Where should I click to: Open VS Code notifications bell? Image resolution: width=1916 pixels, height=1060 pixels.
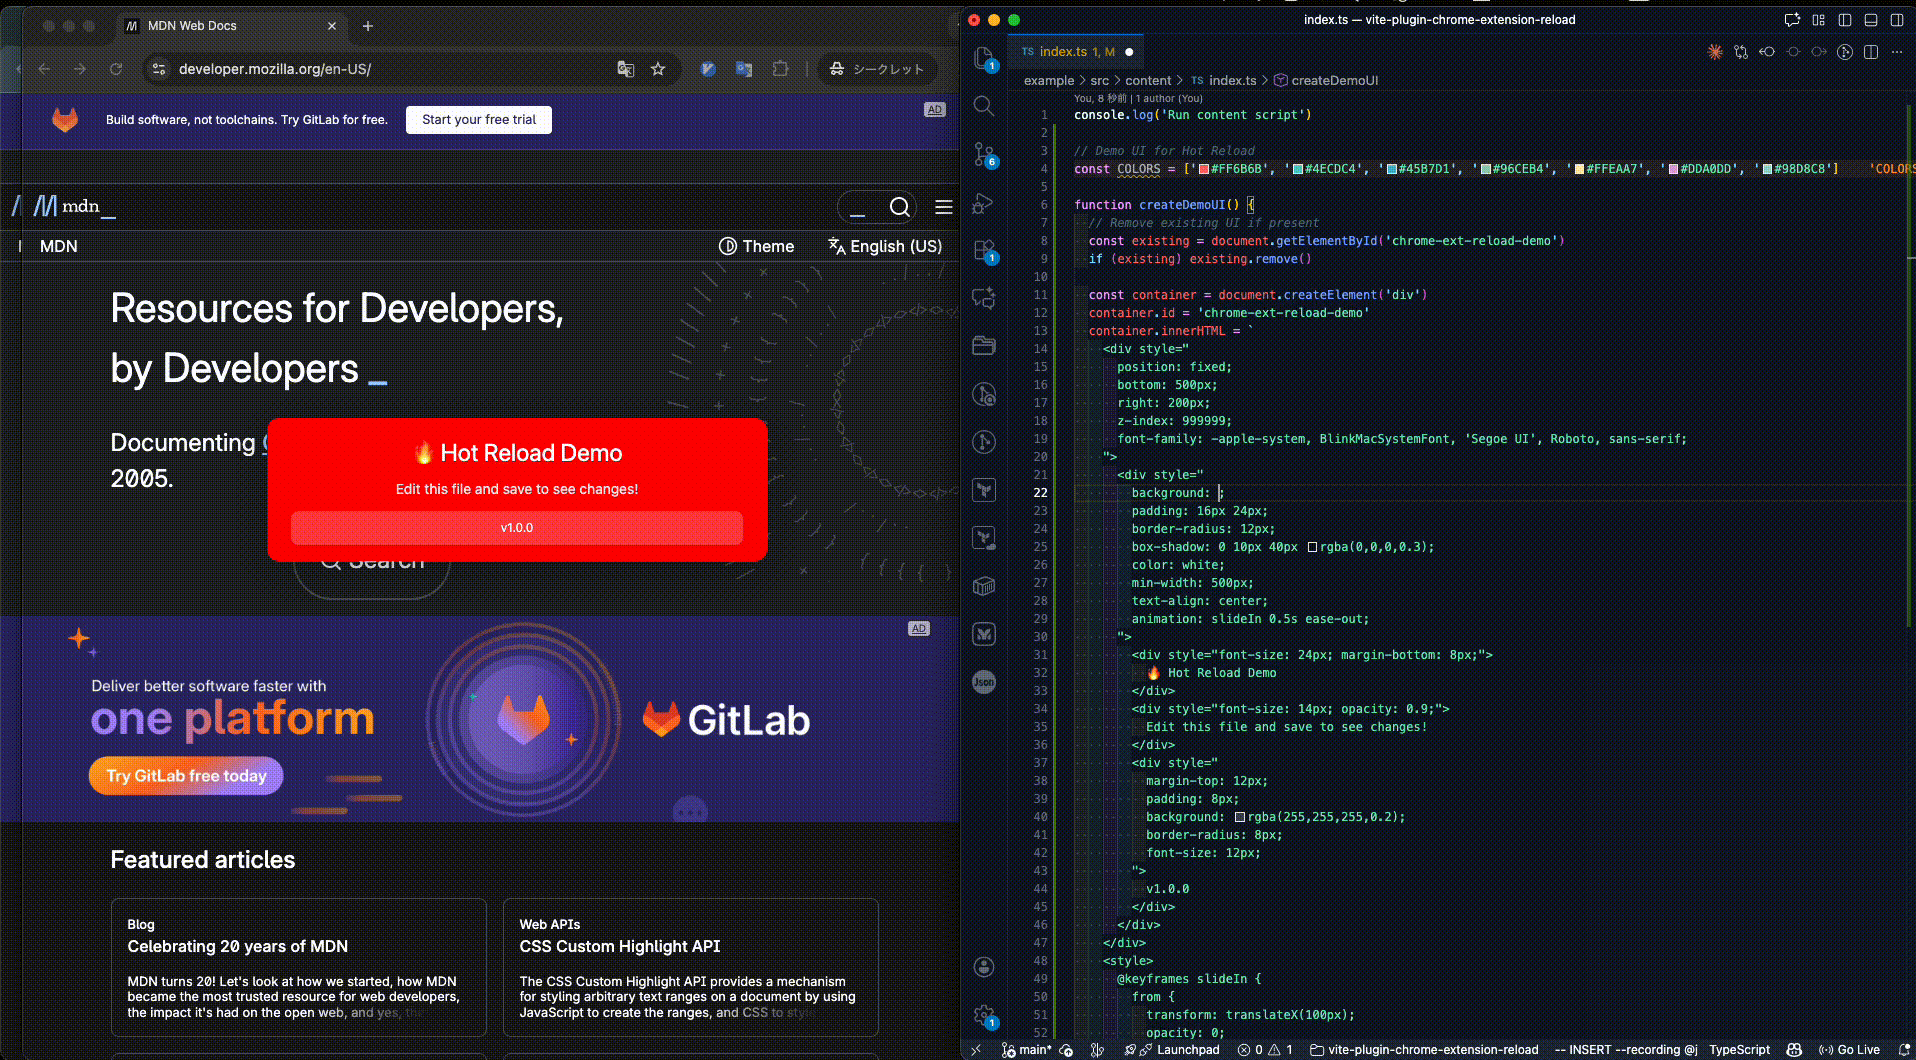[1904, 1050]
